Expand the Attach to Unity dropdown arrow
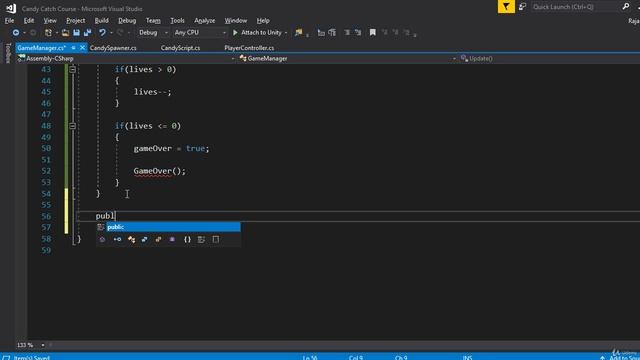640x360 pixels. [x=286, y=33]
